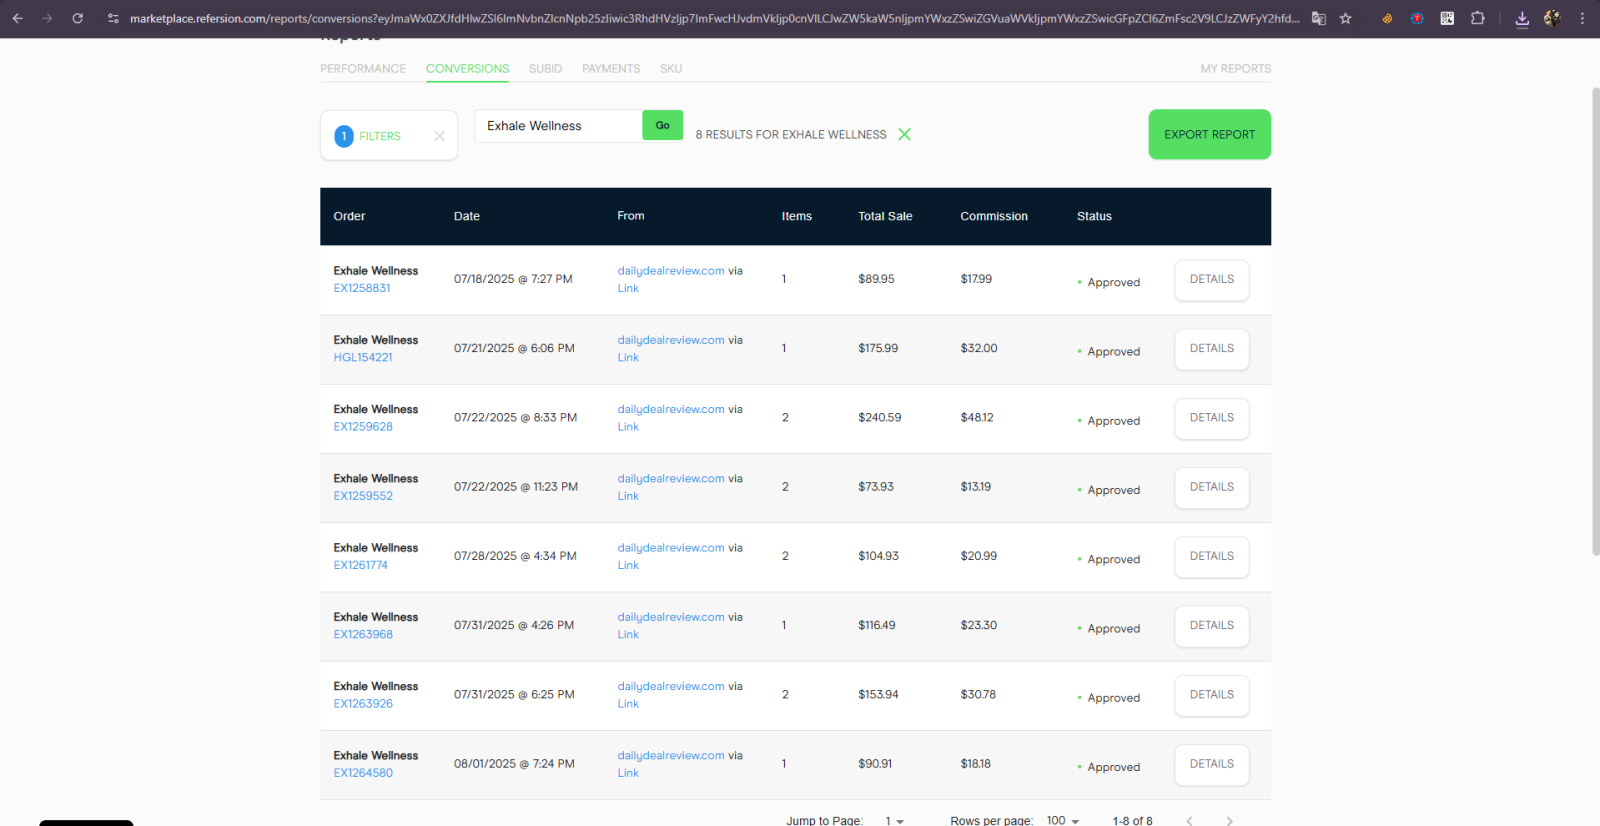Select the Conversions tab
The height and width of the screenshot is (826, 1600).
point(467,69)
